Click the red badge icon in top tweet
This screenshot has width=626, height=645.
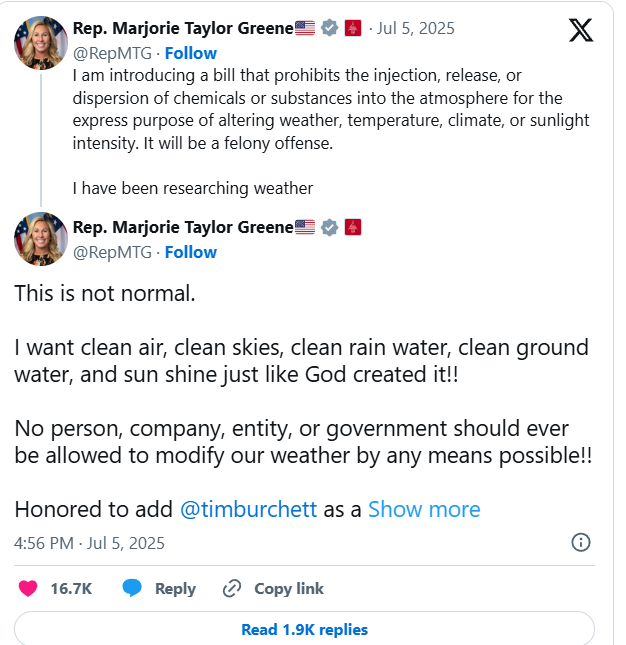click(353, 29)
